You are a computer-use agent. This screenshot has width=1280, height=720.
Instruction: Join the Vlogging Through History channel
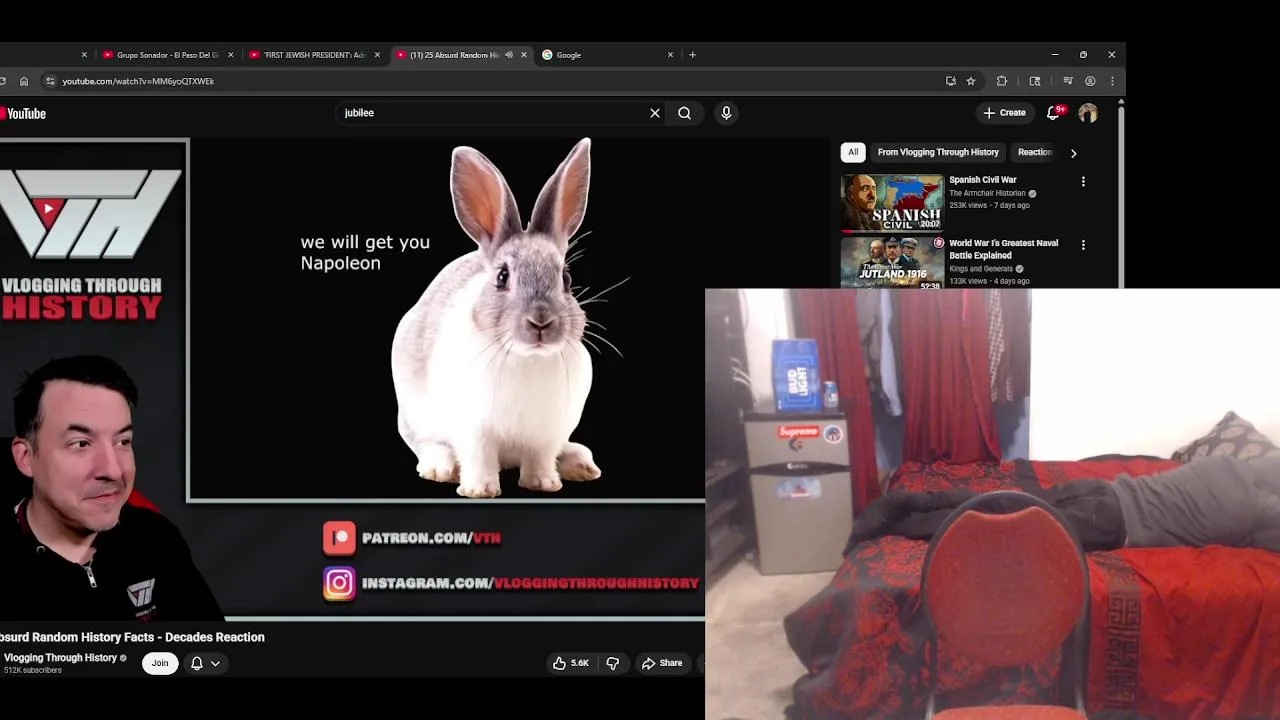(160, 663)
